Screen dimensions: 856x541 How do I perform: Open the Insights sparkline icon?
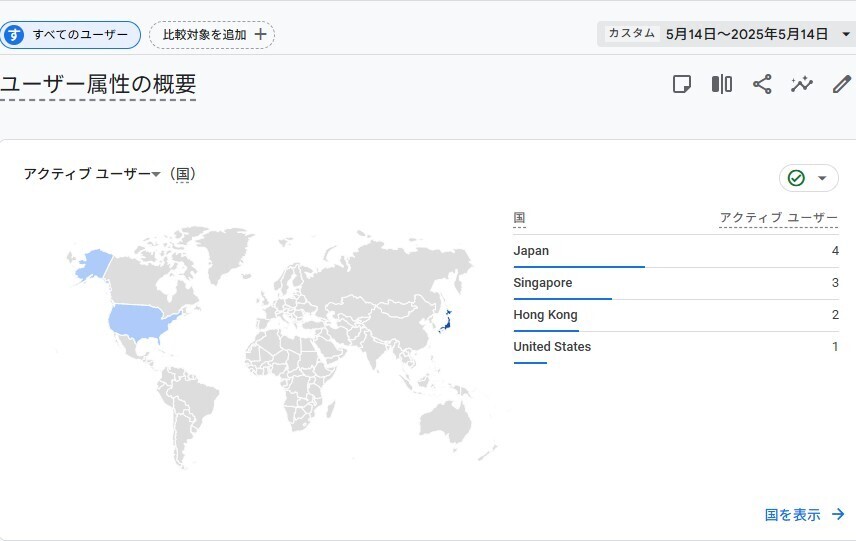click(802, 84)
